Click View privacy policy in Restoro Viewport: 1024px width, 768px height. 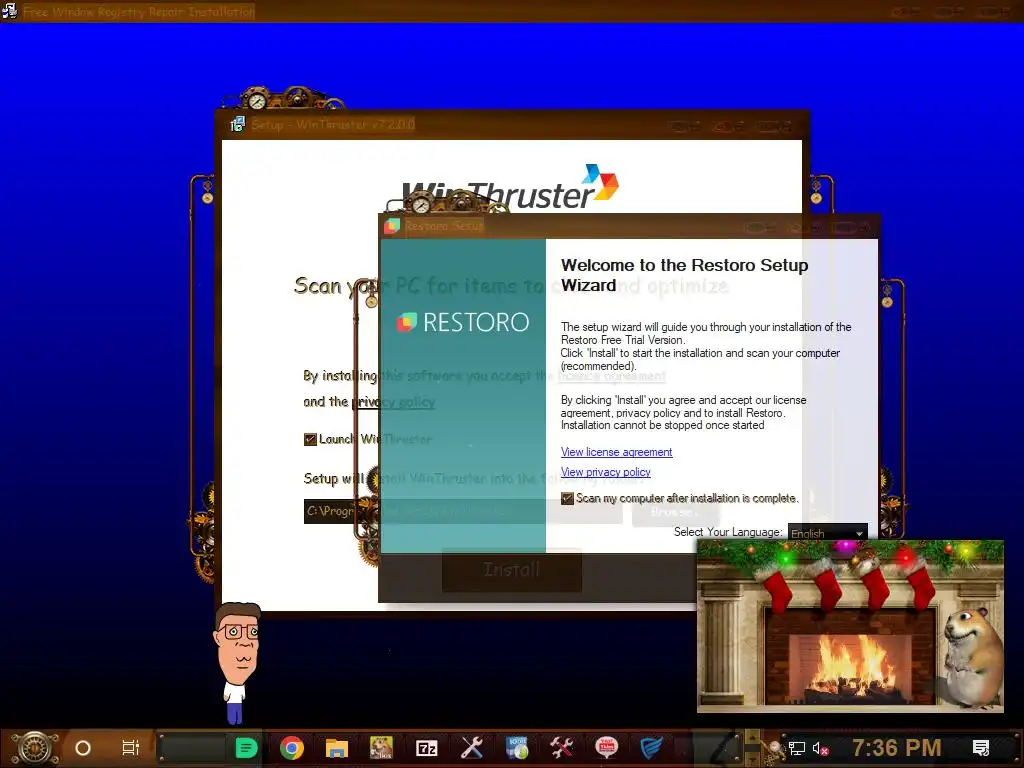pyautogui.click(x=605, y=472)
